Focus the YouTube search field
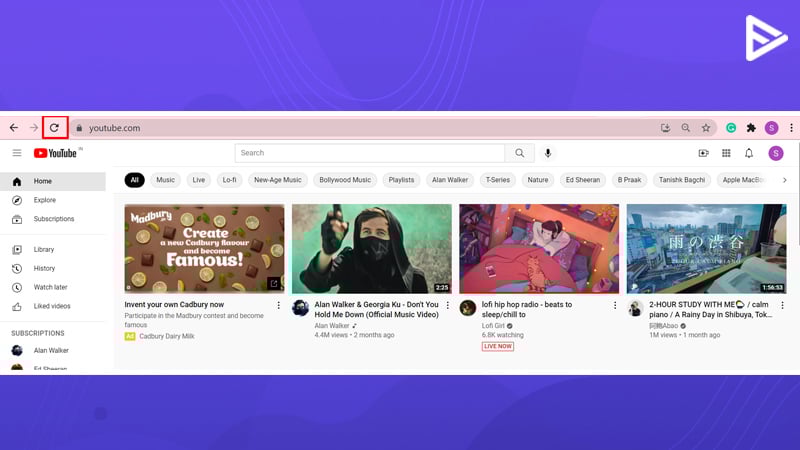 point(370,153)
